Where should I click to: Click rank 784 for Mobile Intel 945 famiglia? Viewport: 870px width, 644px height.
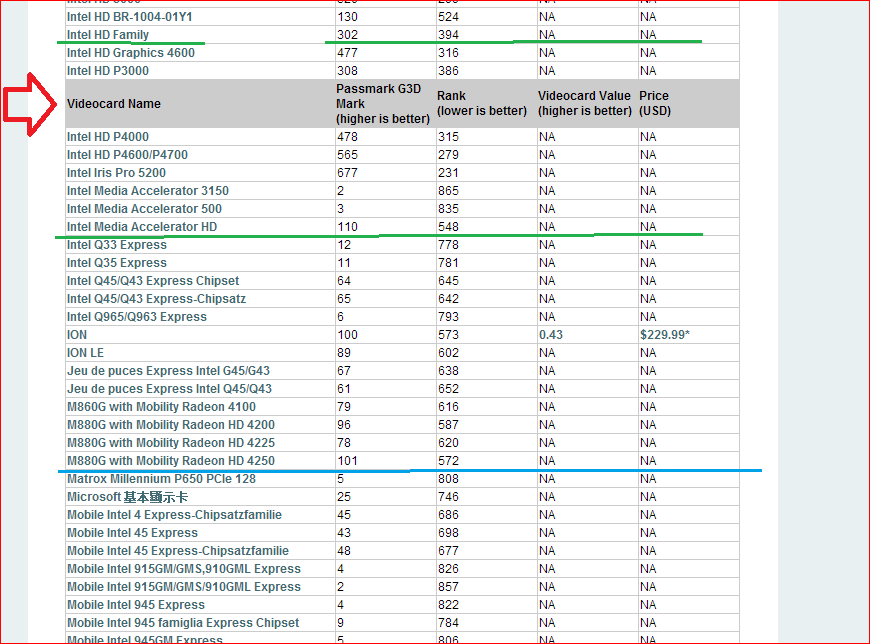pyautogui.click(x=448, y=623)
